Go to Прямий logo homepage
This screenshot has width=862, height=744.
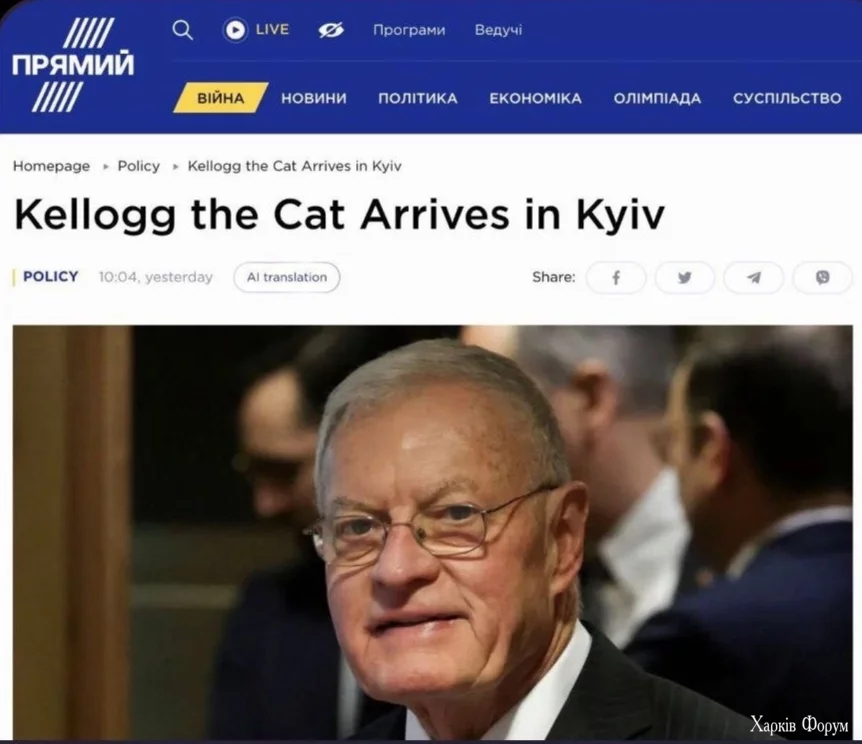coord(73,65)
